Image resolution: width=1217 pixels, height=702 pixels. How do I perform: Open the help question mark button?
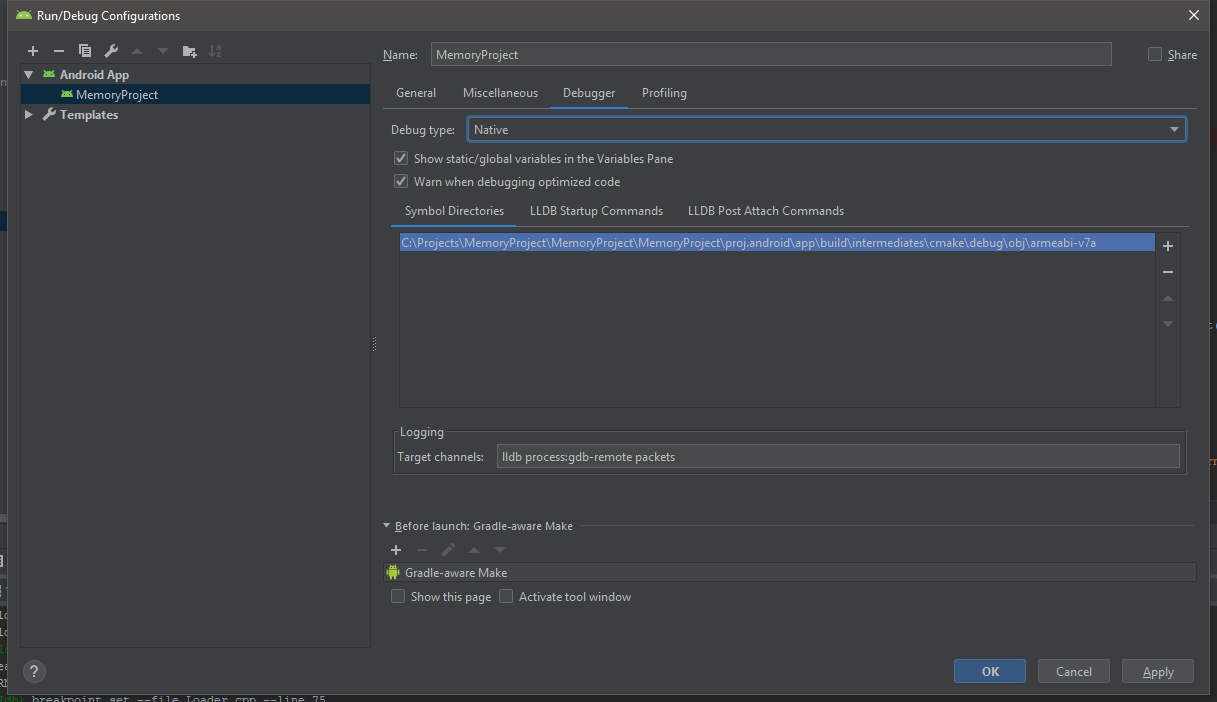coord(34,671)
